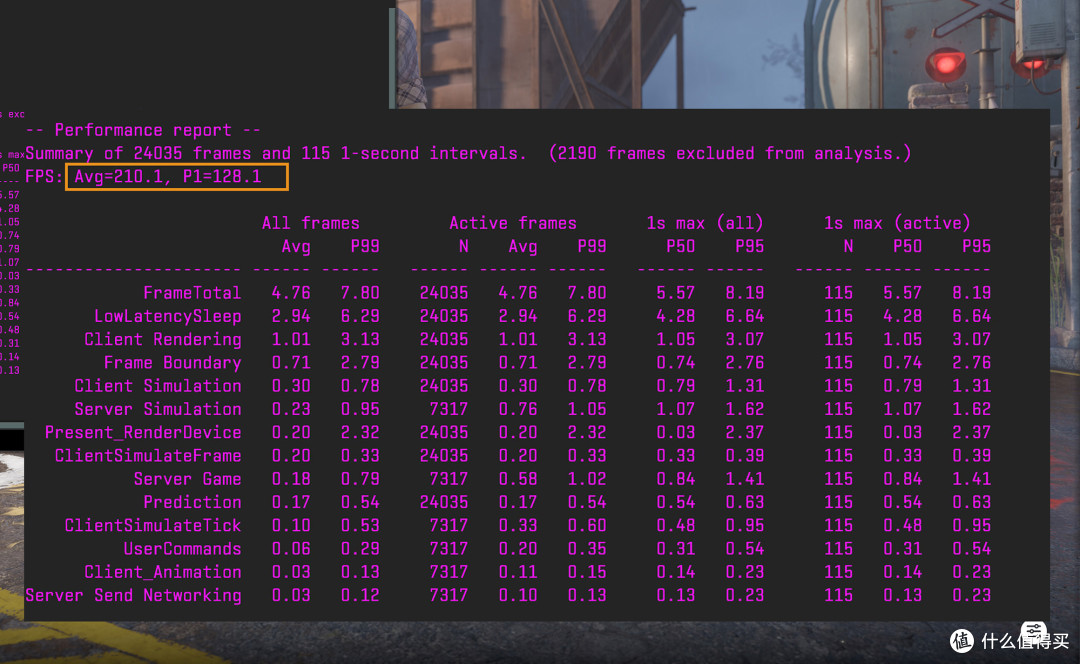Click Client Simulation's 1s max (active) P50 0.79
This screenshot has width=1080, height=664.
[902, 386]
